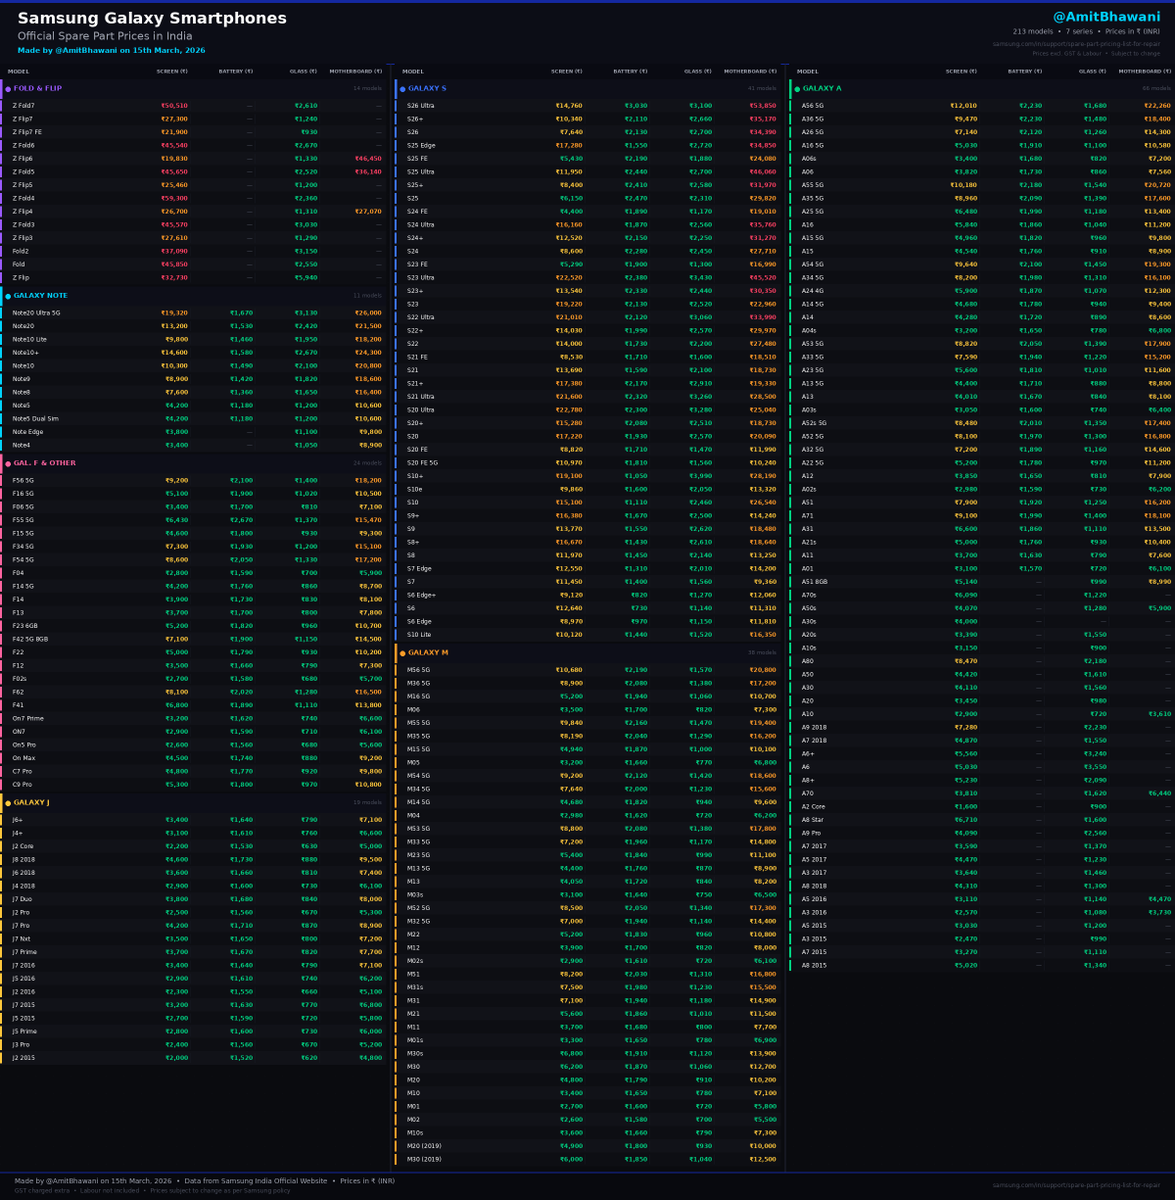Open the samsung.com spare-part pricing link under the header
Screen dimensions: 1175x1200
pos(1077,44)
